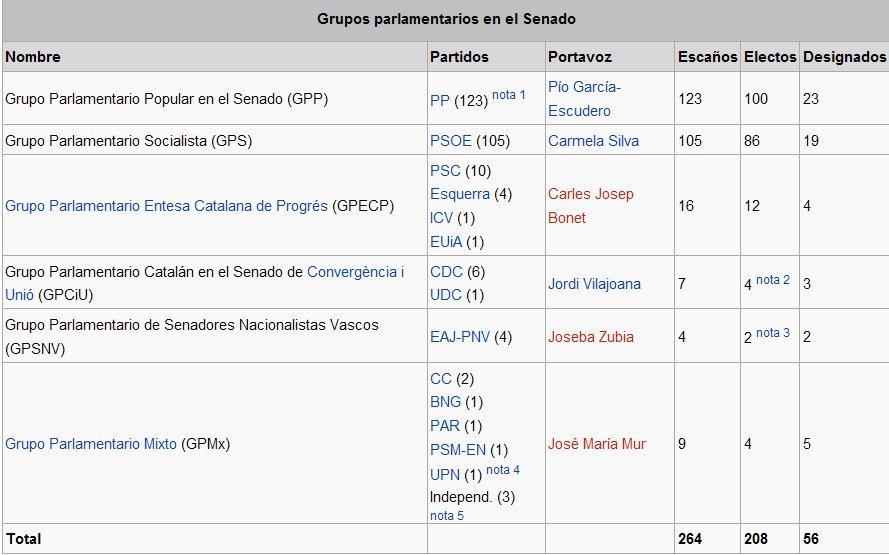The image size is (889, 555).
Task: Click the Convergència i Unió link
Action: point(205,283)
